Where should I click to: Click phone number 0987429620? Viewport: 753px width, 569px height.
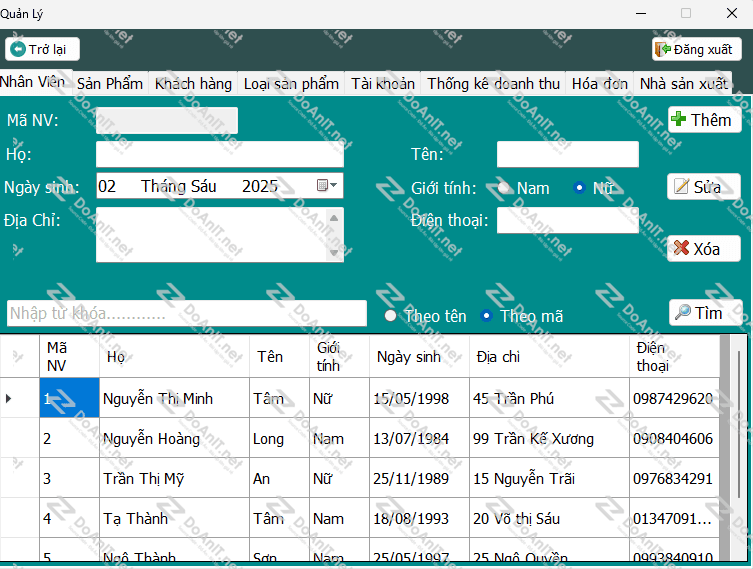tap(675, 398)
